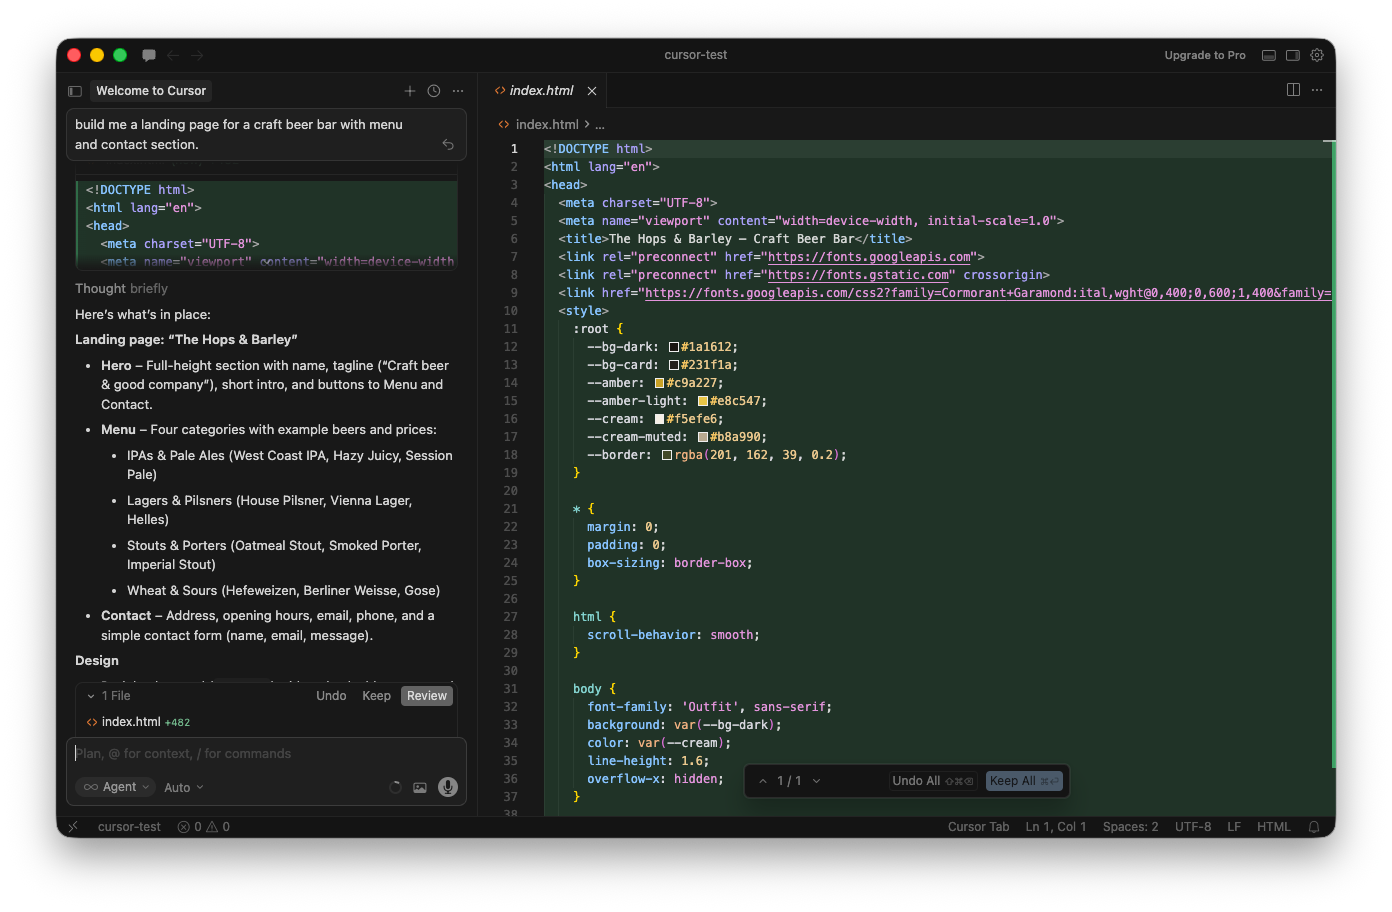1392x912 pixels.
Task: Open the Upgrade to Pro link
Action: point(1205,55)
